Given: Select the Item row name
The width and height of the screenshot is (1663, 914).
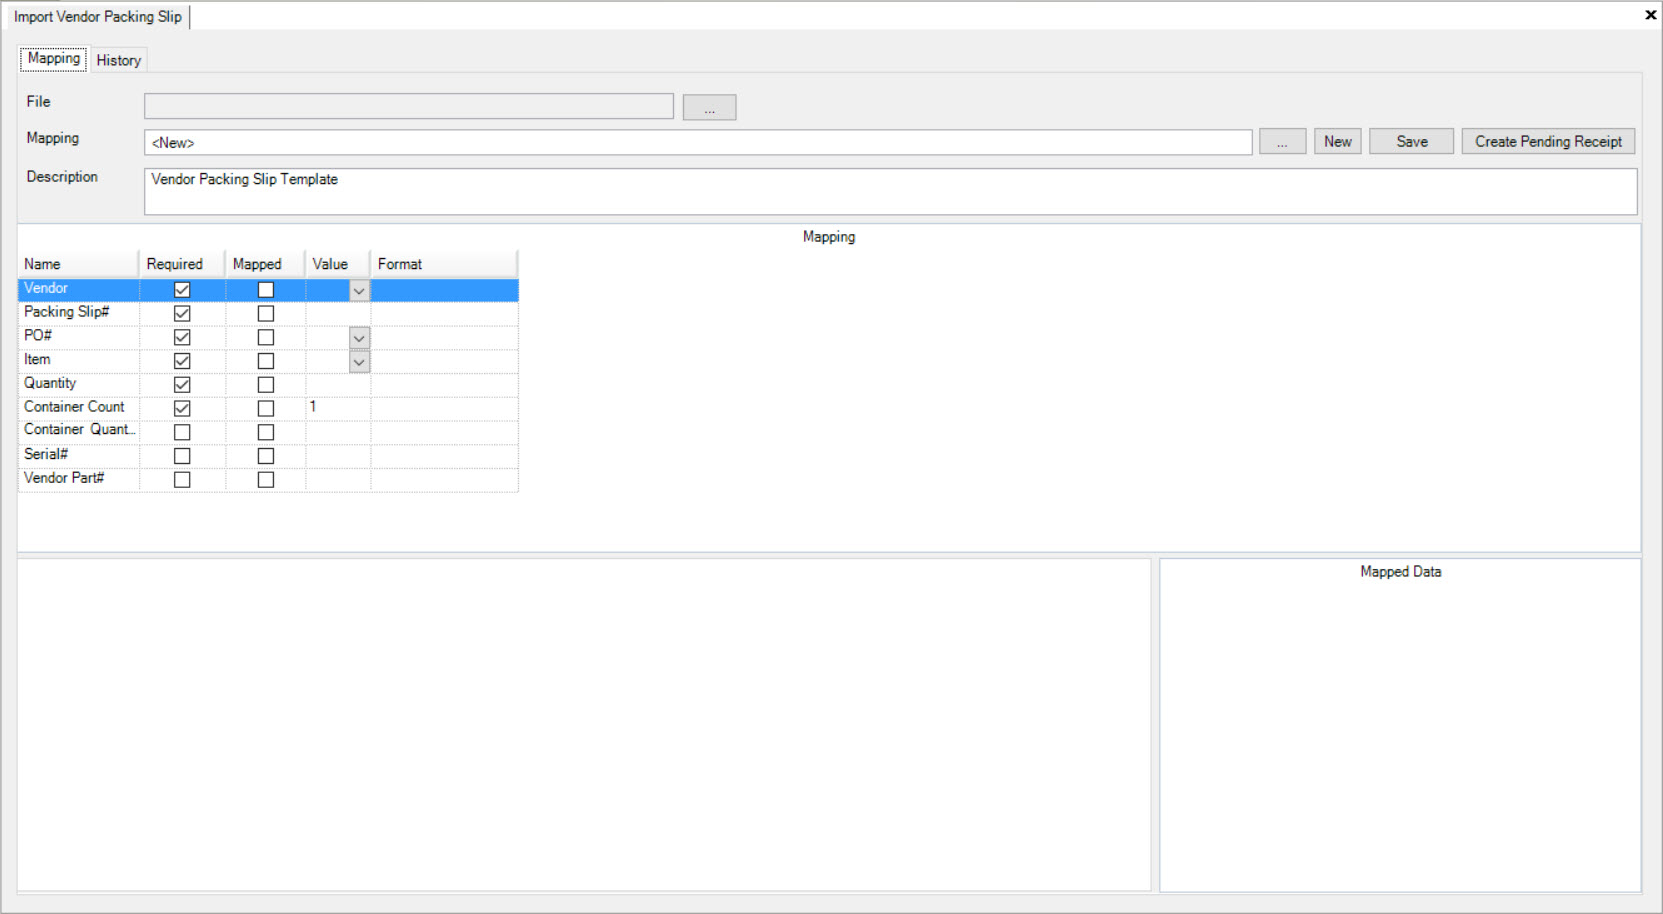Looking at the screenshot, I should click(78, 360).
